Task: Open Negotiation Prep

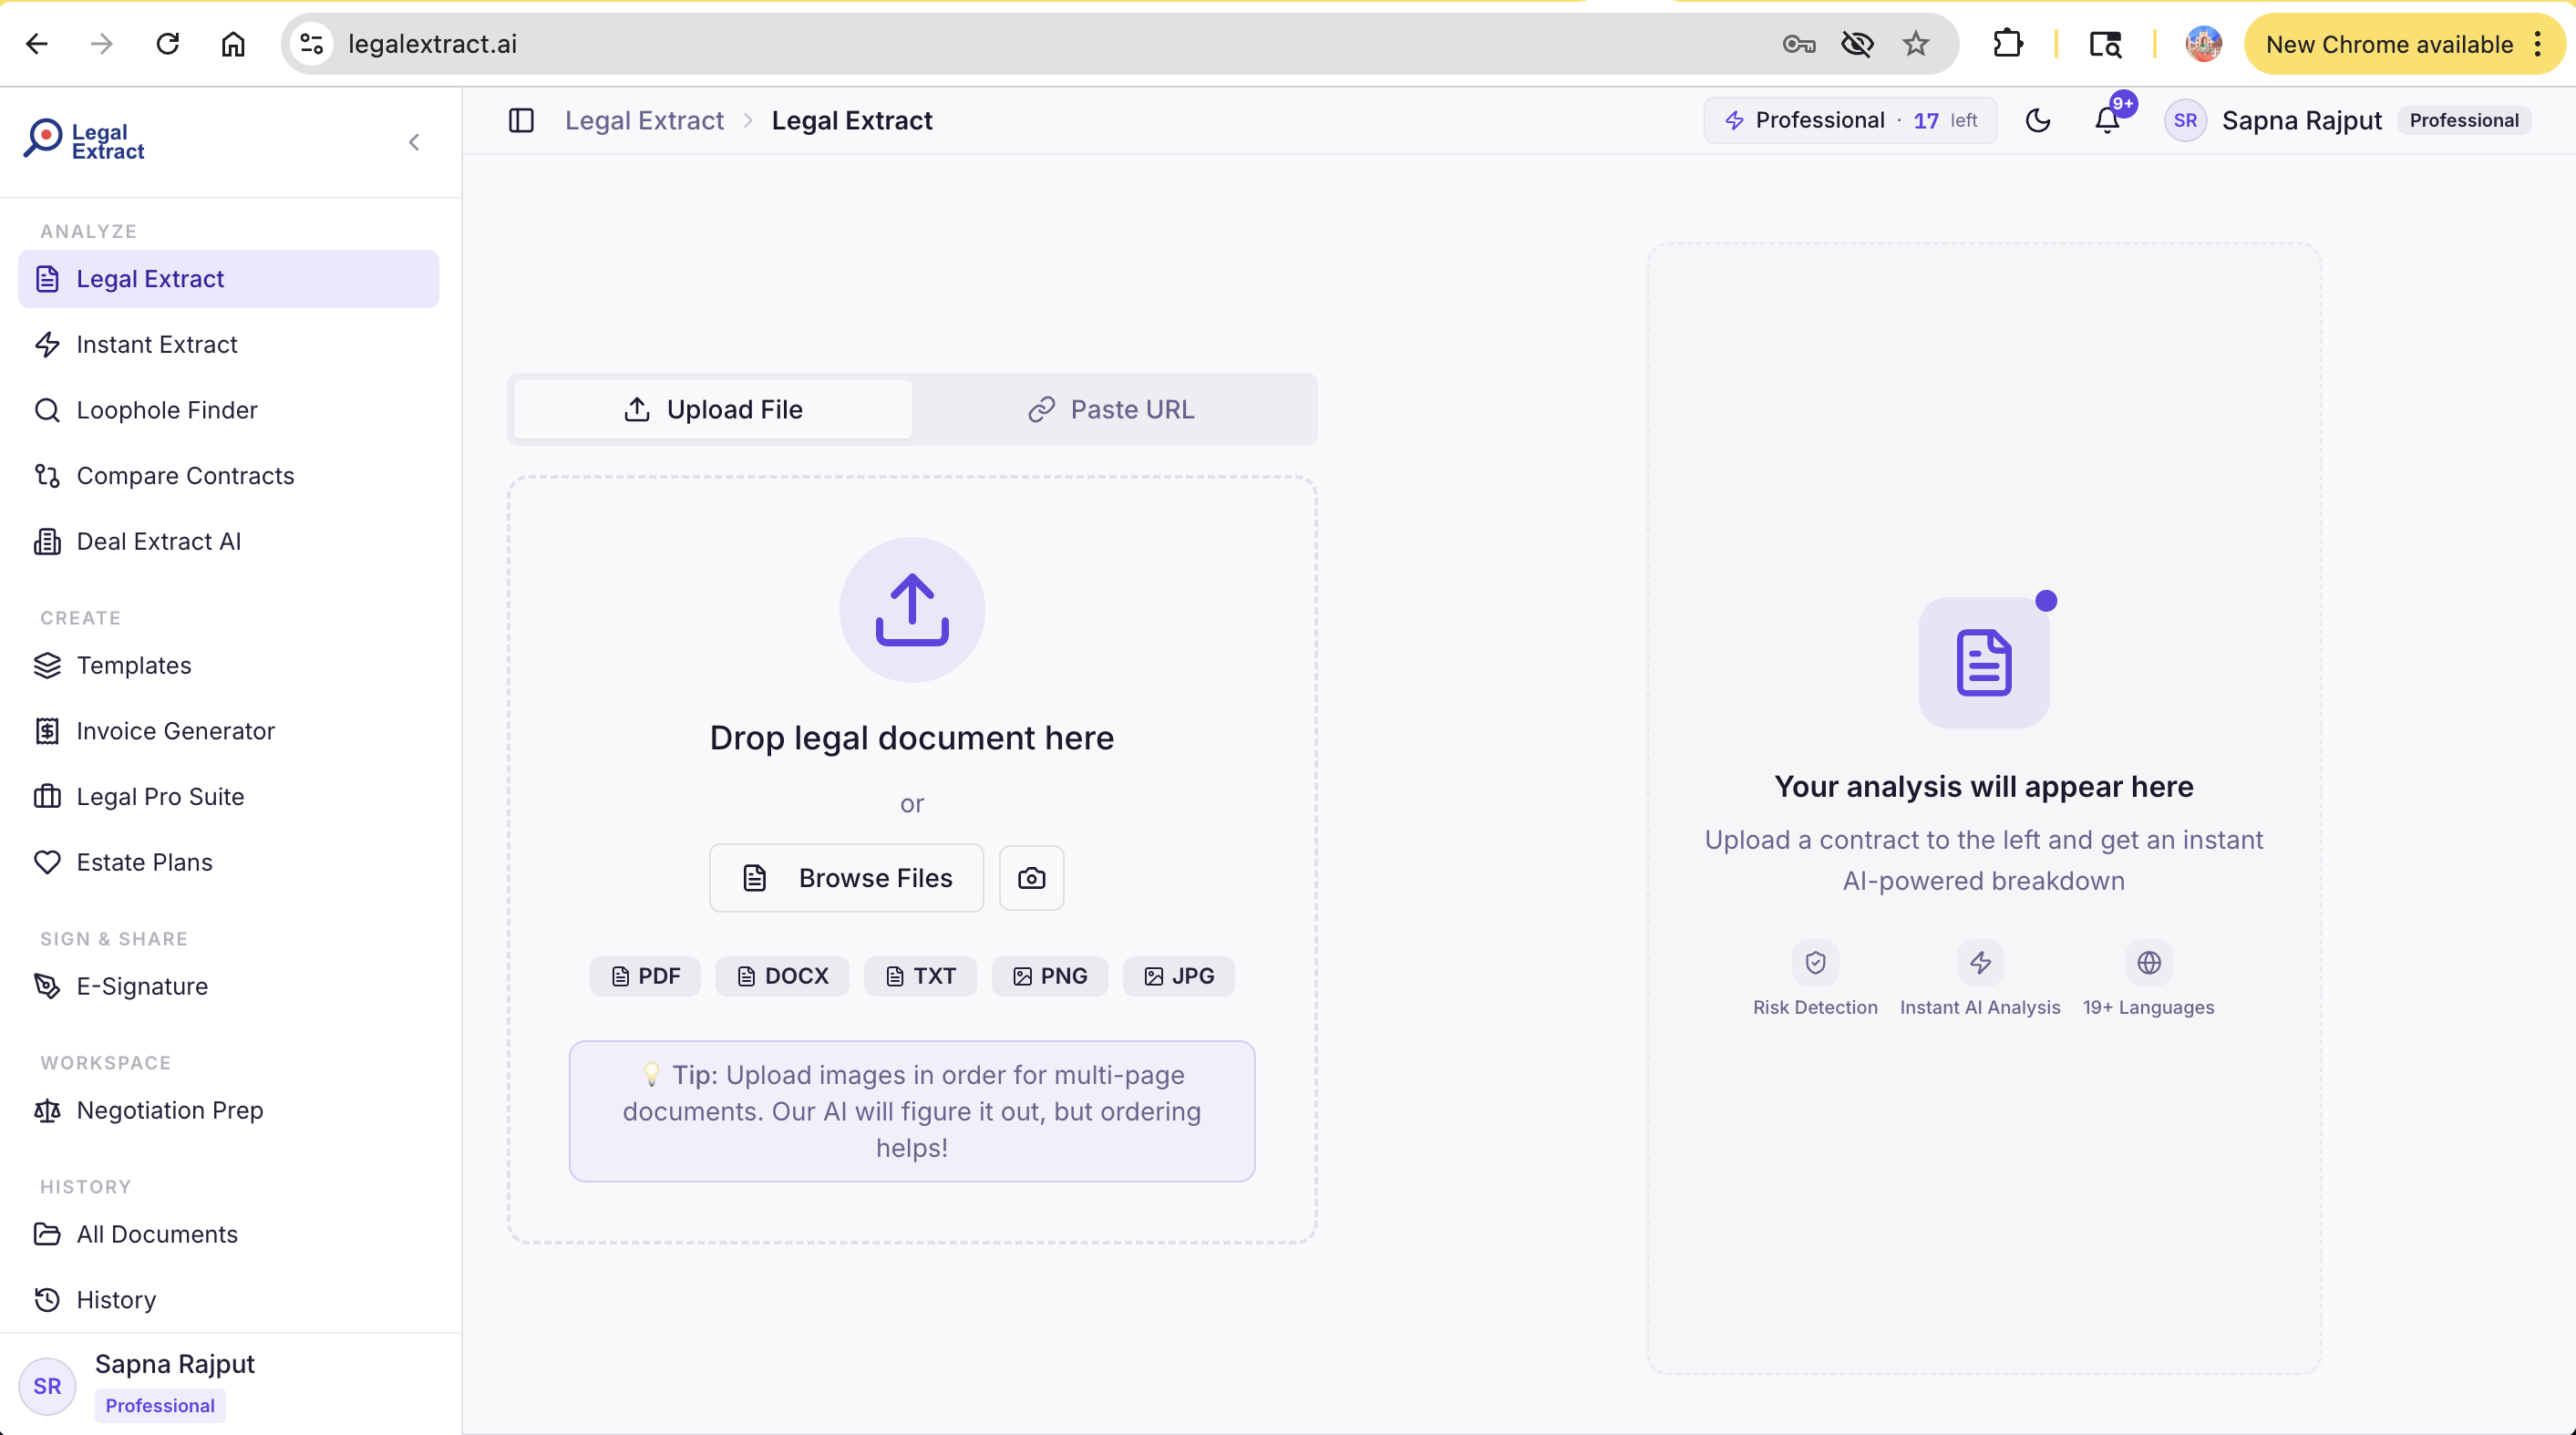Action: pos(228,1110)
